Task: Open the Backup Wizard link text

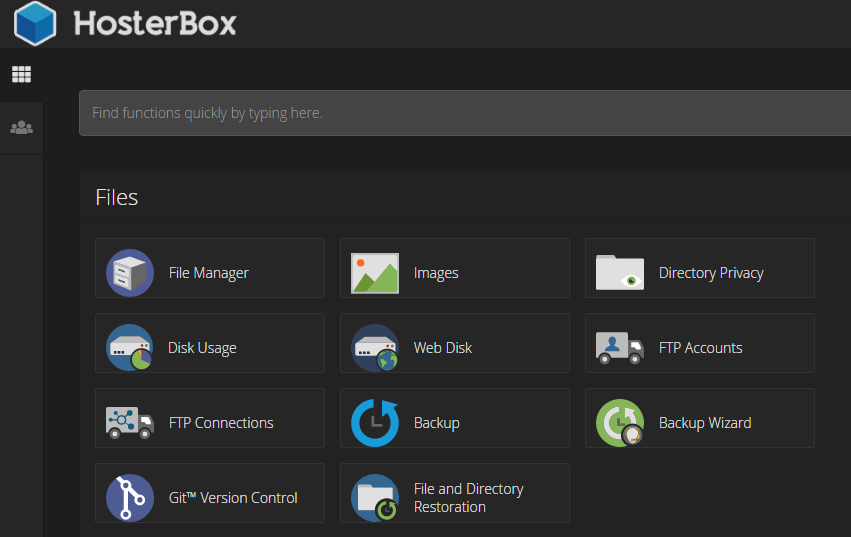Action: coord(705,422)
